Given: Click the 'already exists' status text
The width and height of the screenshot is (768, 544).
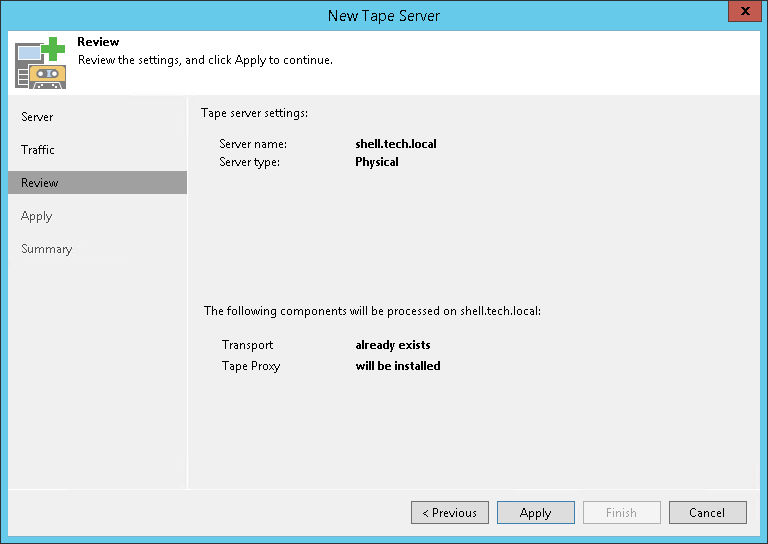Looking at the screenshot, I should [393, 345].
